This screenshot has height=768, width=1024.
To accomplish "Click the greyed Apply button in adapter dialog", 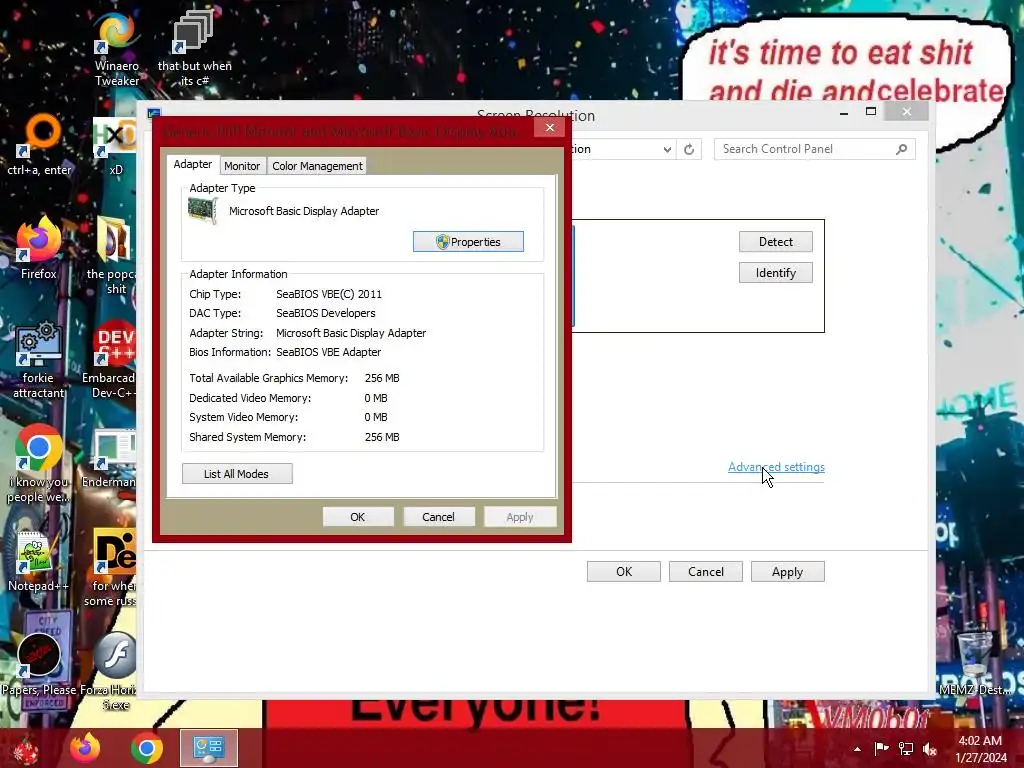I will (520, 517).
